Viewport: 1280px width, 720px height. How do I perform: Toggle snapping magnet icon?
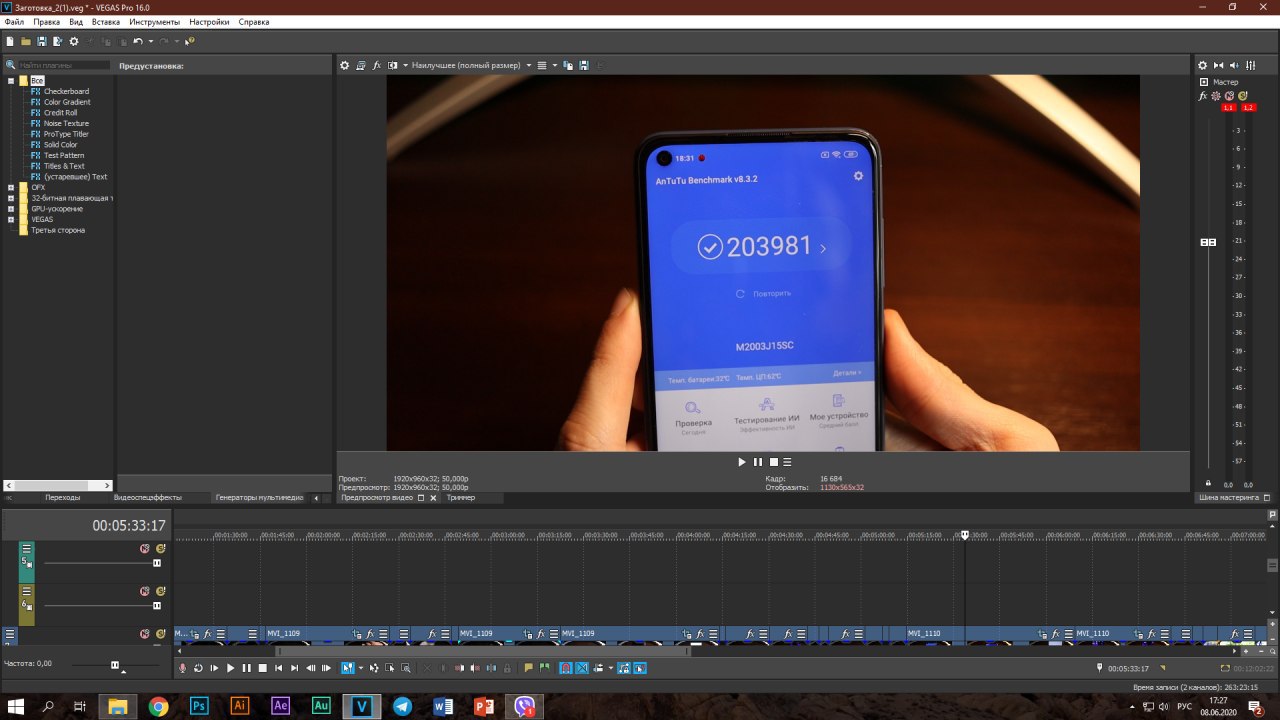565,668
